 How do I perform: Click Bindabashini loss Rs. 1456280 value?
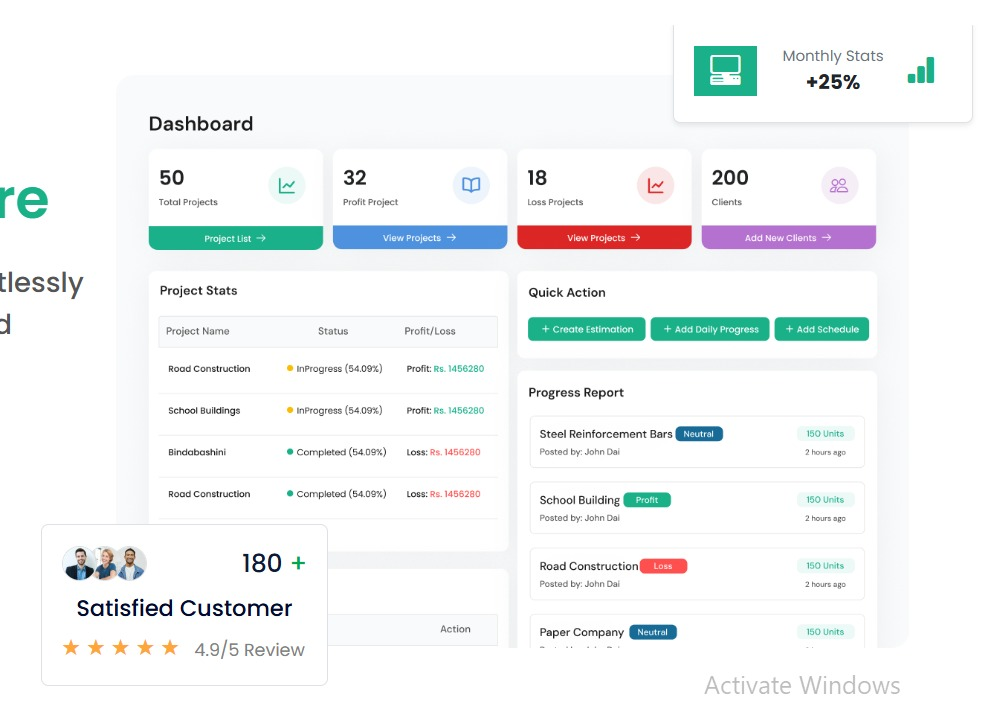tap(455, 453)
